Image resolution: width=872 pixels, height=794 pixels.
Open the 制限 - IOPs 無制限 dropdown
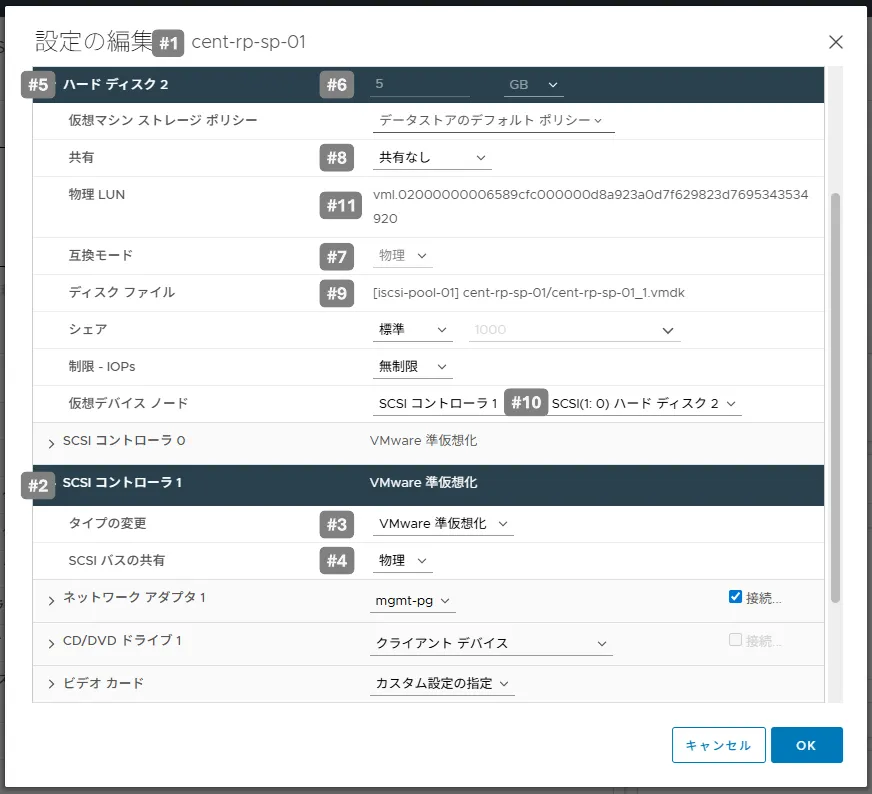[x=414, y=367]
